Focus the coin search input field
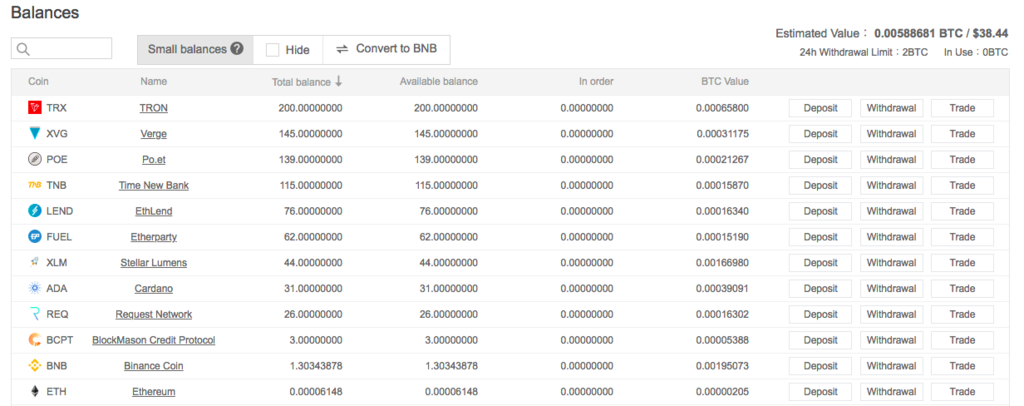This screenshot has width=1024, height=406. (x=61, y=48)
